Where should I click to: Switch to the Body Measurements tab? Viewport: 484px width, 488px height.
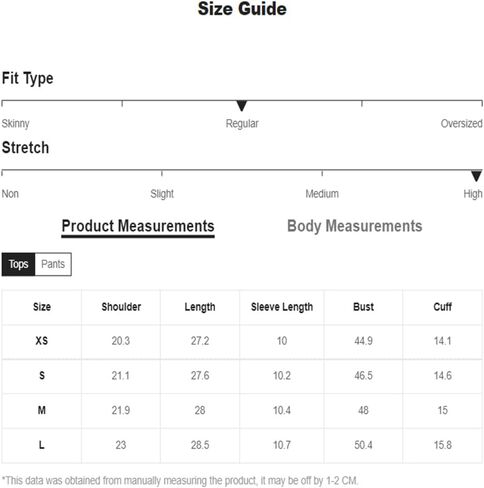pyautogui.click(x=355, y=226)
